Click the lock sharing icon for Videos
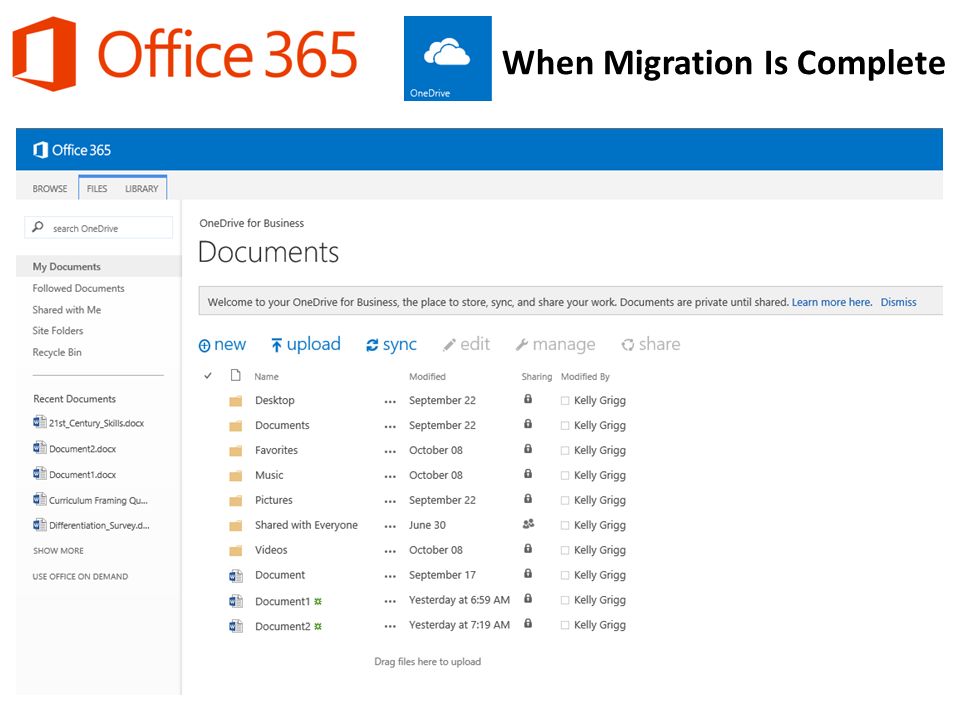960x720 pixels. coord(528,549)
